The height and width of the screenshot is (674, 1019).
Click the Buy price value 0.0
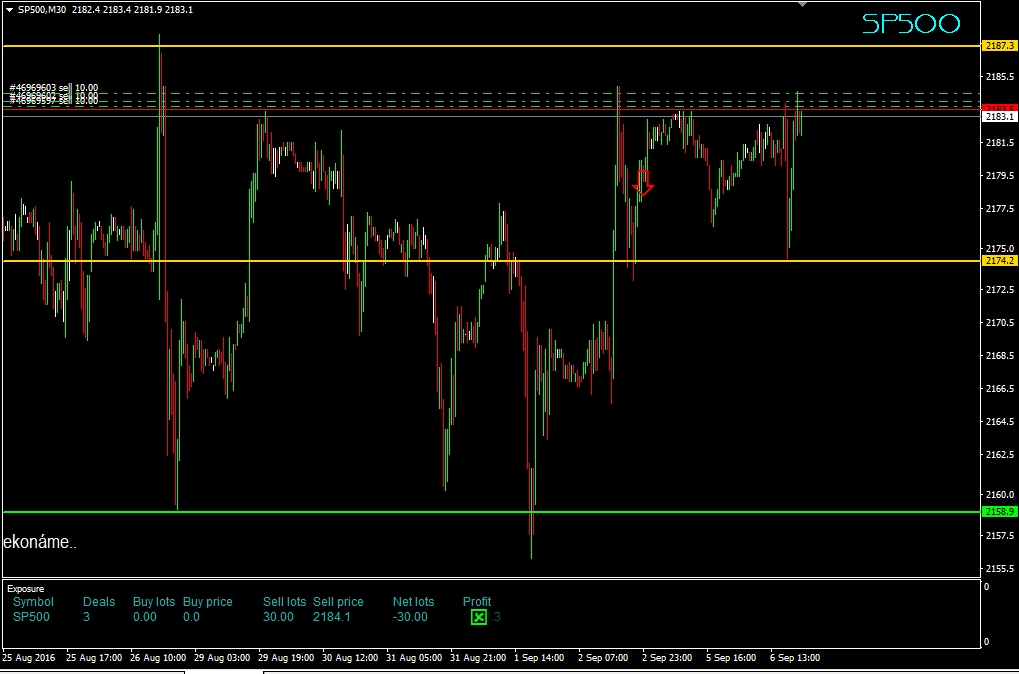click(191, 617)
